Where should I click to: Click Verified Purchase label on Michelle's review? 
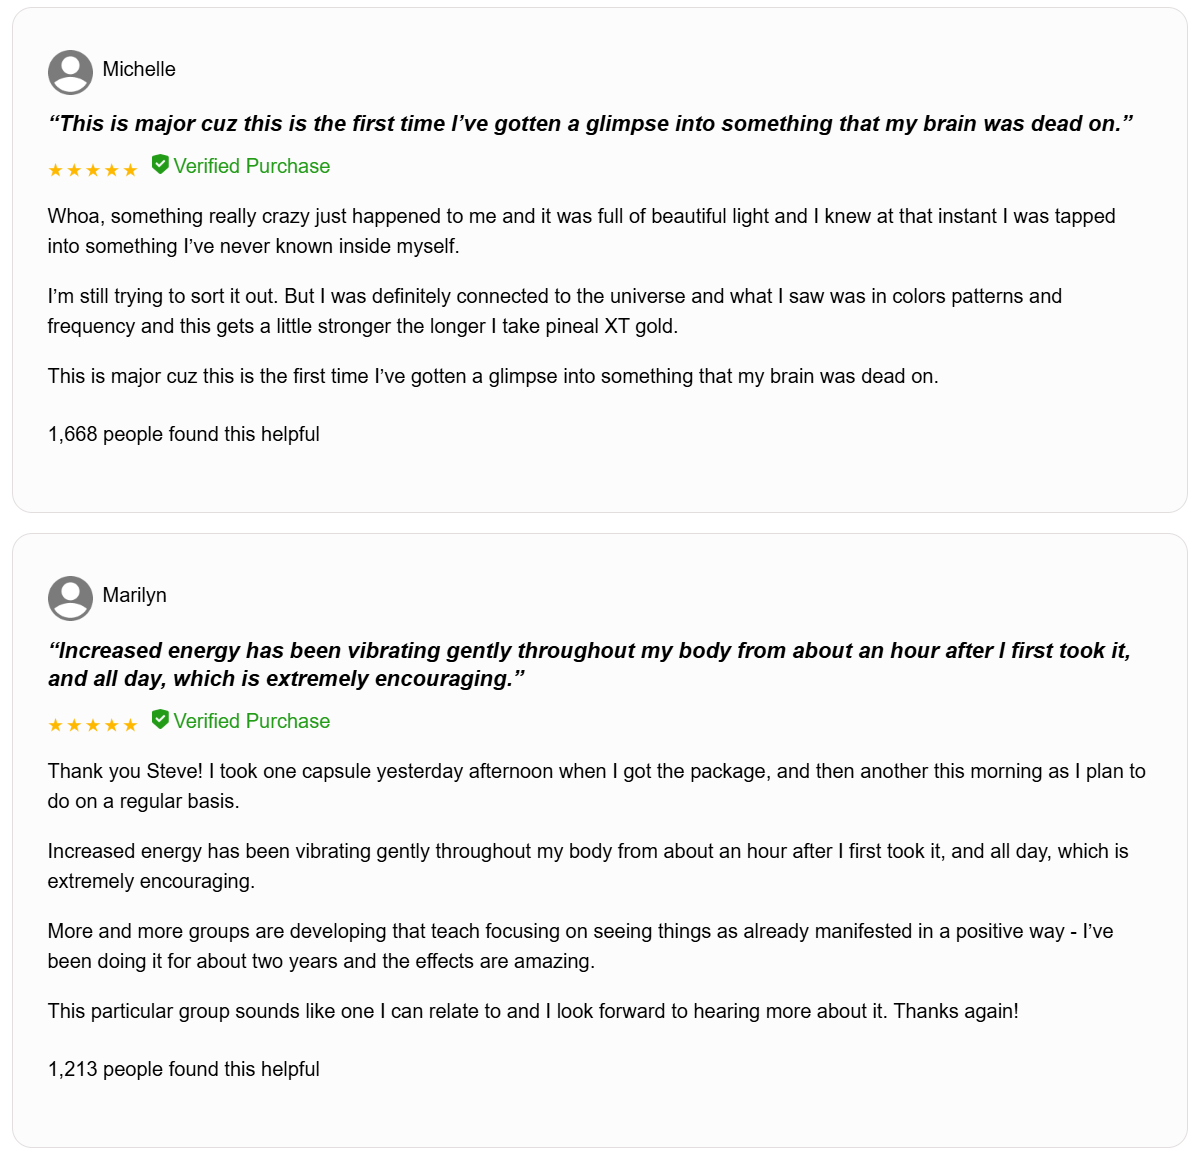(x=252, y=166)
